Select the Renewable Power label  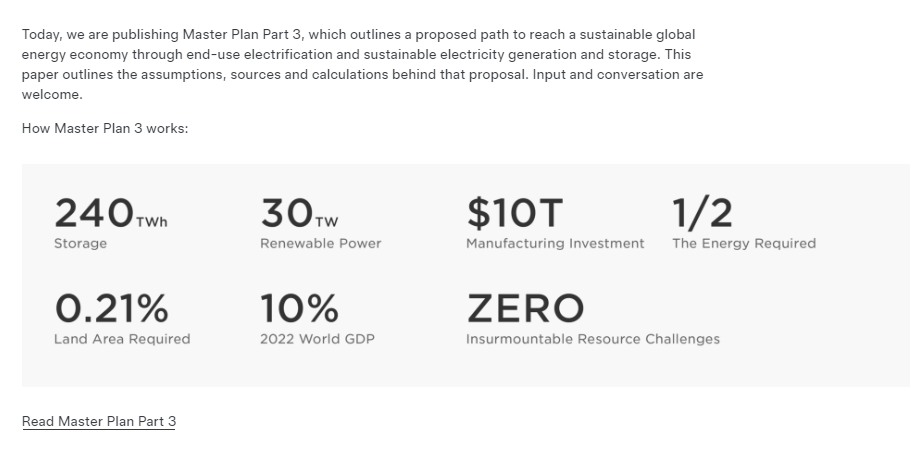tap(320, 243)
